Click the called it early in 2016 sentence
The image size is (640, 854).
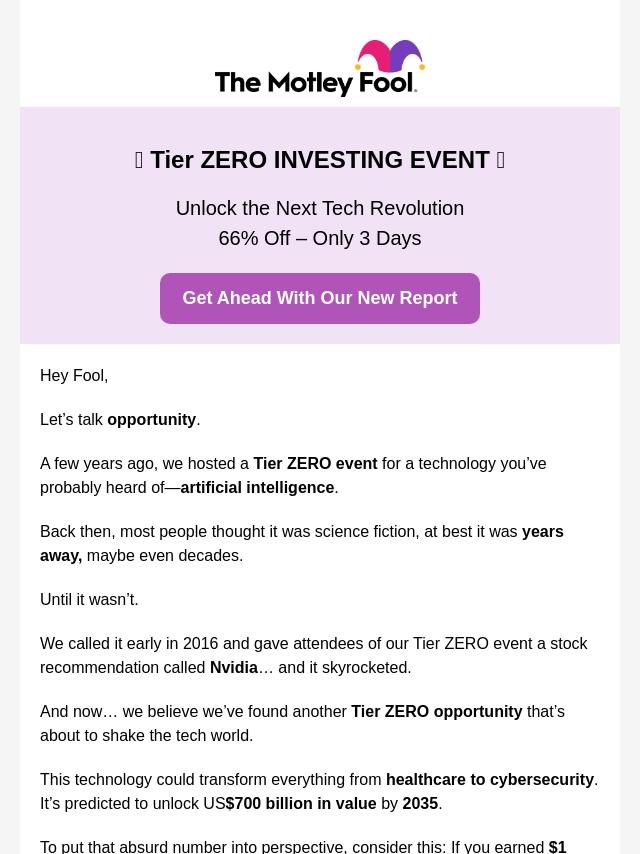point(314,656)
